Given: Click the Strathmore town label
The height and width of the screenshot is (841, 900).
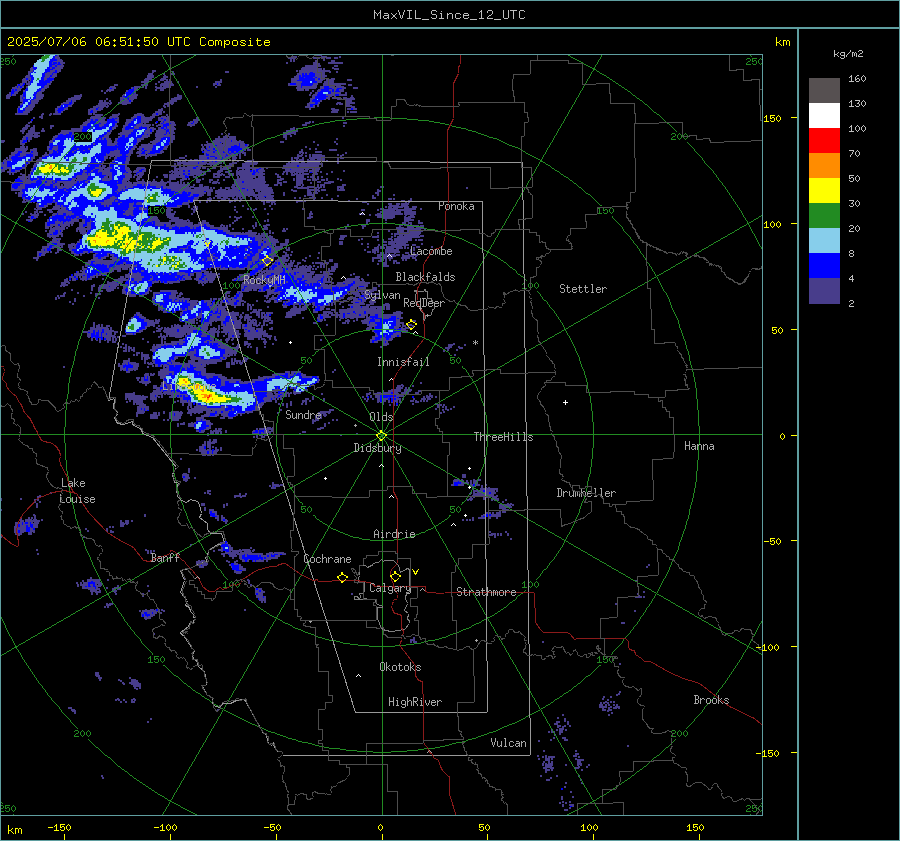Looking at the screenshot, I should (x=486, y=592).
